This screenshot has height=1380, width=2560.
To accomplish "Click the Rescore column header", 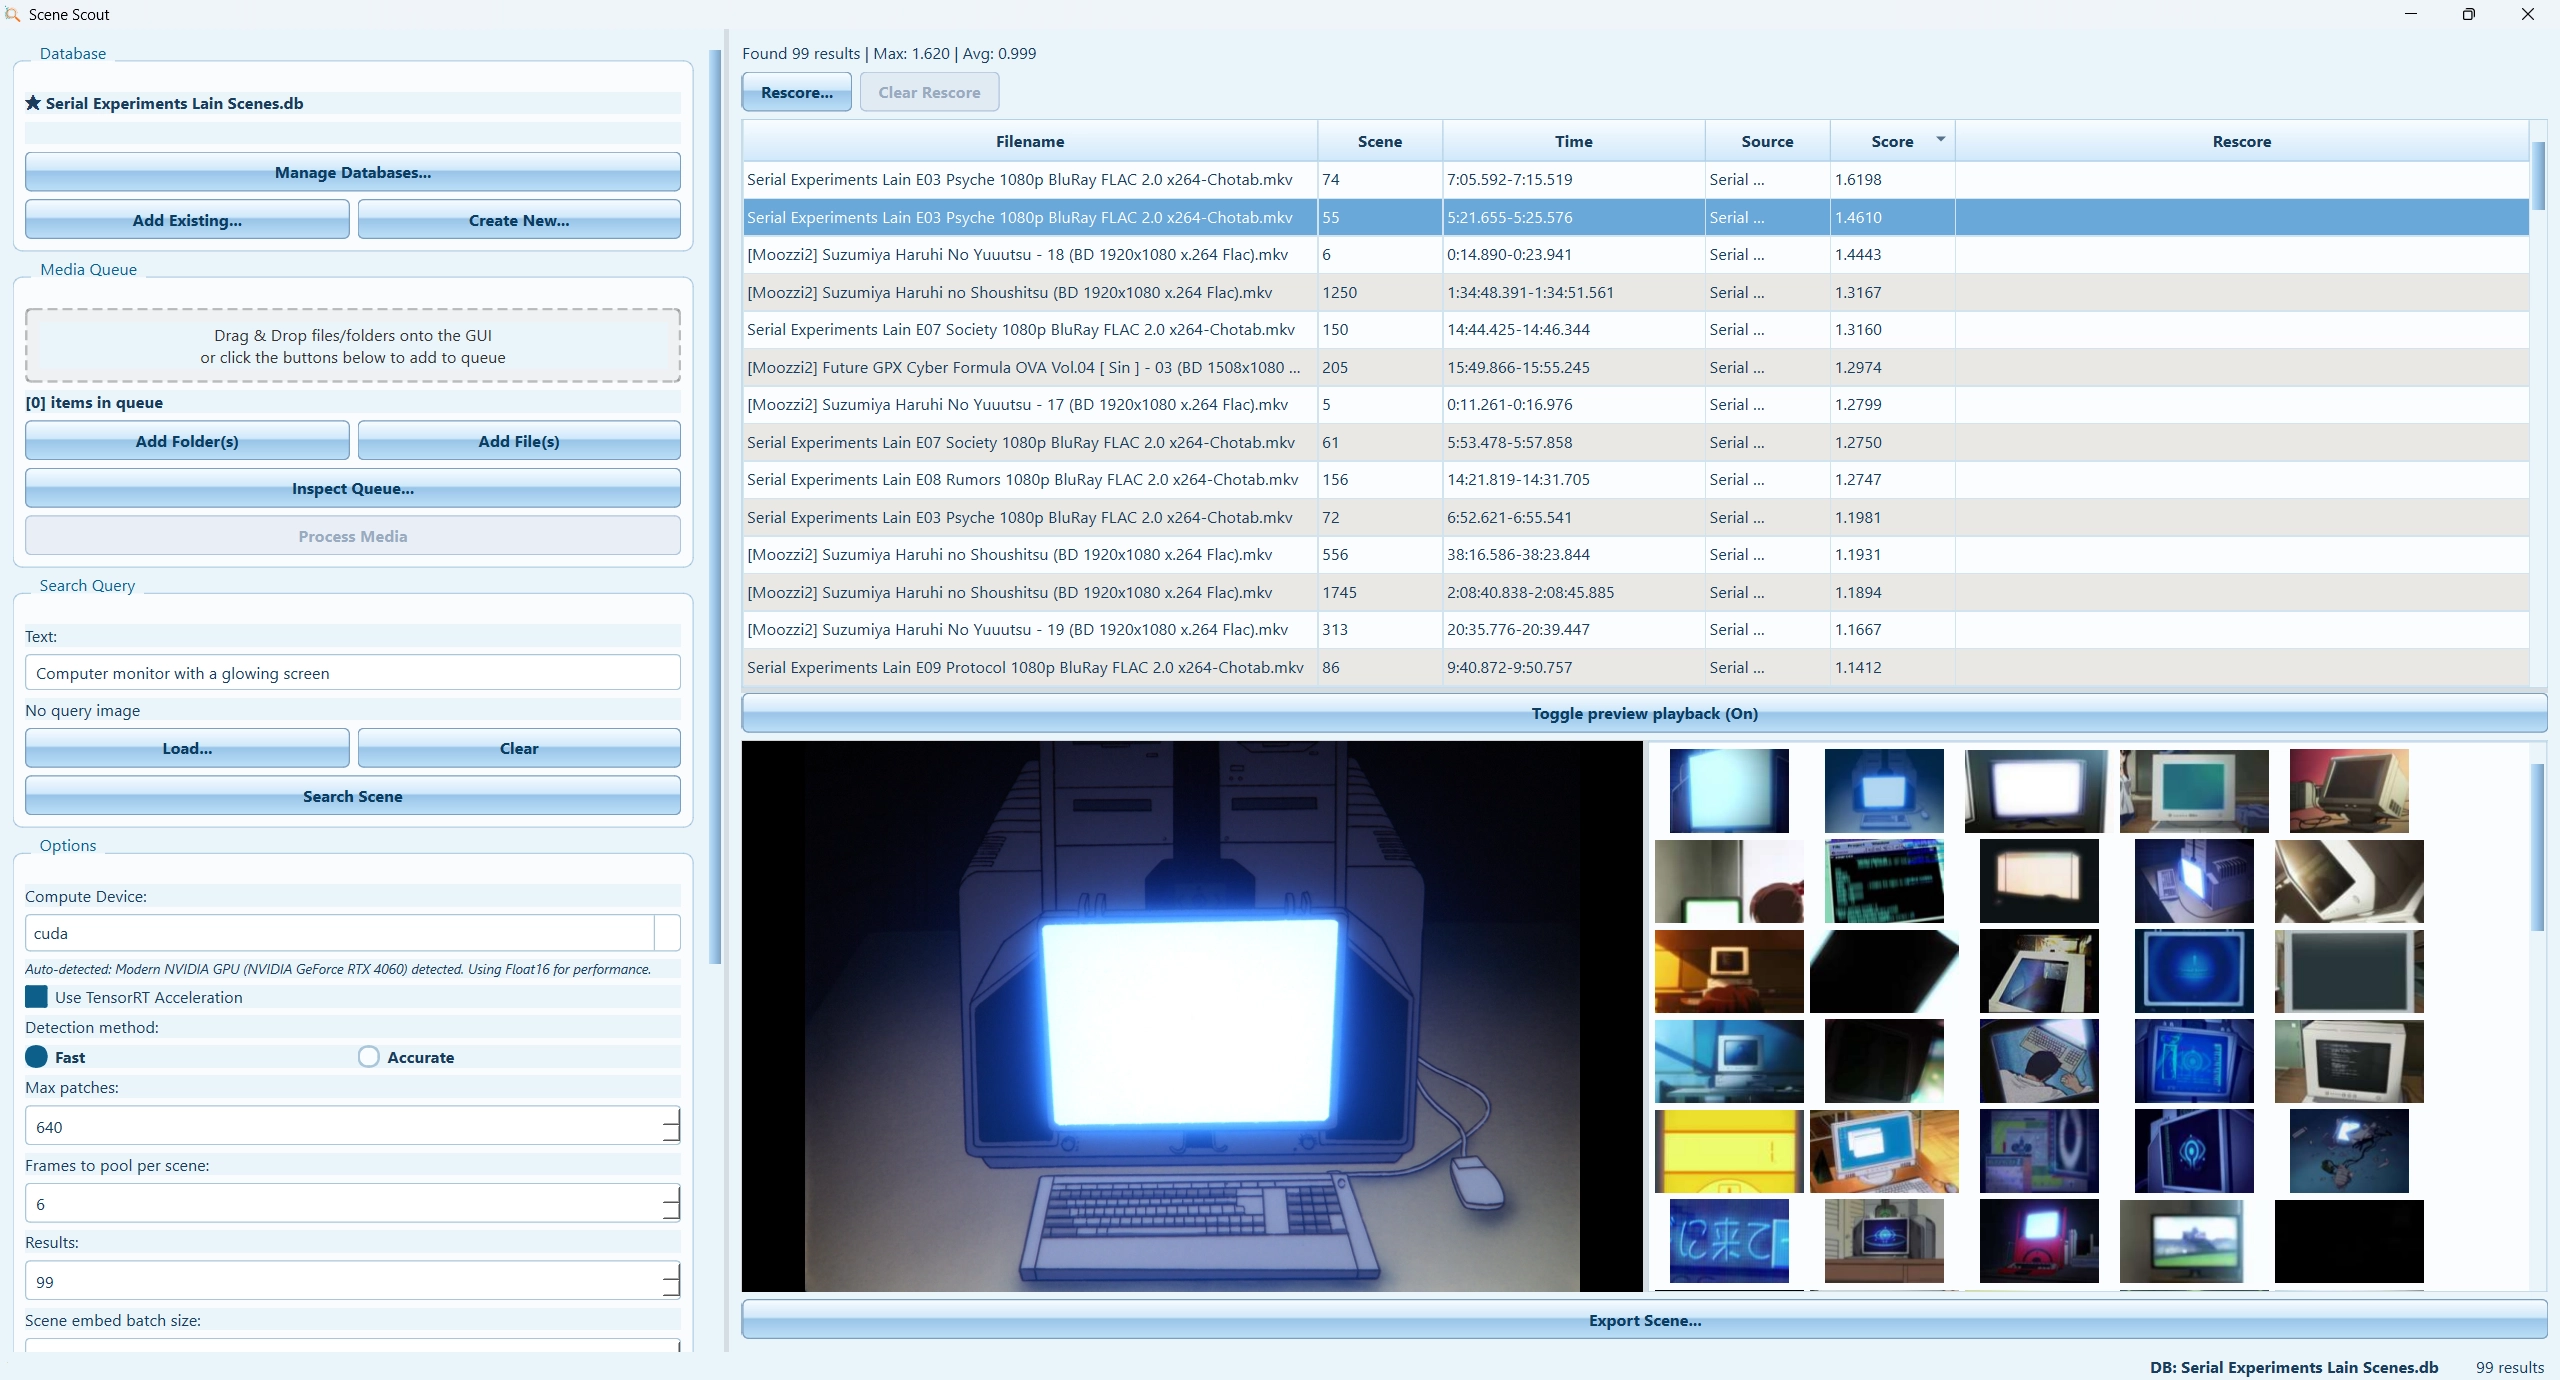I will tap(2242, 141).
